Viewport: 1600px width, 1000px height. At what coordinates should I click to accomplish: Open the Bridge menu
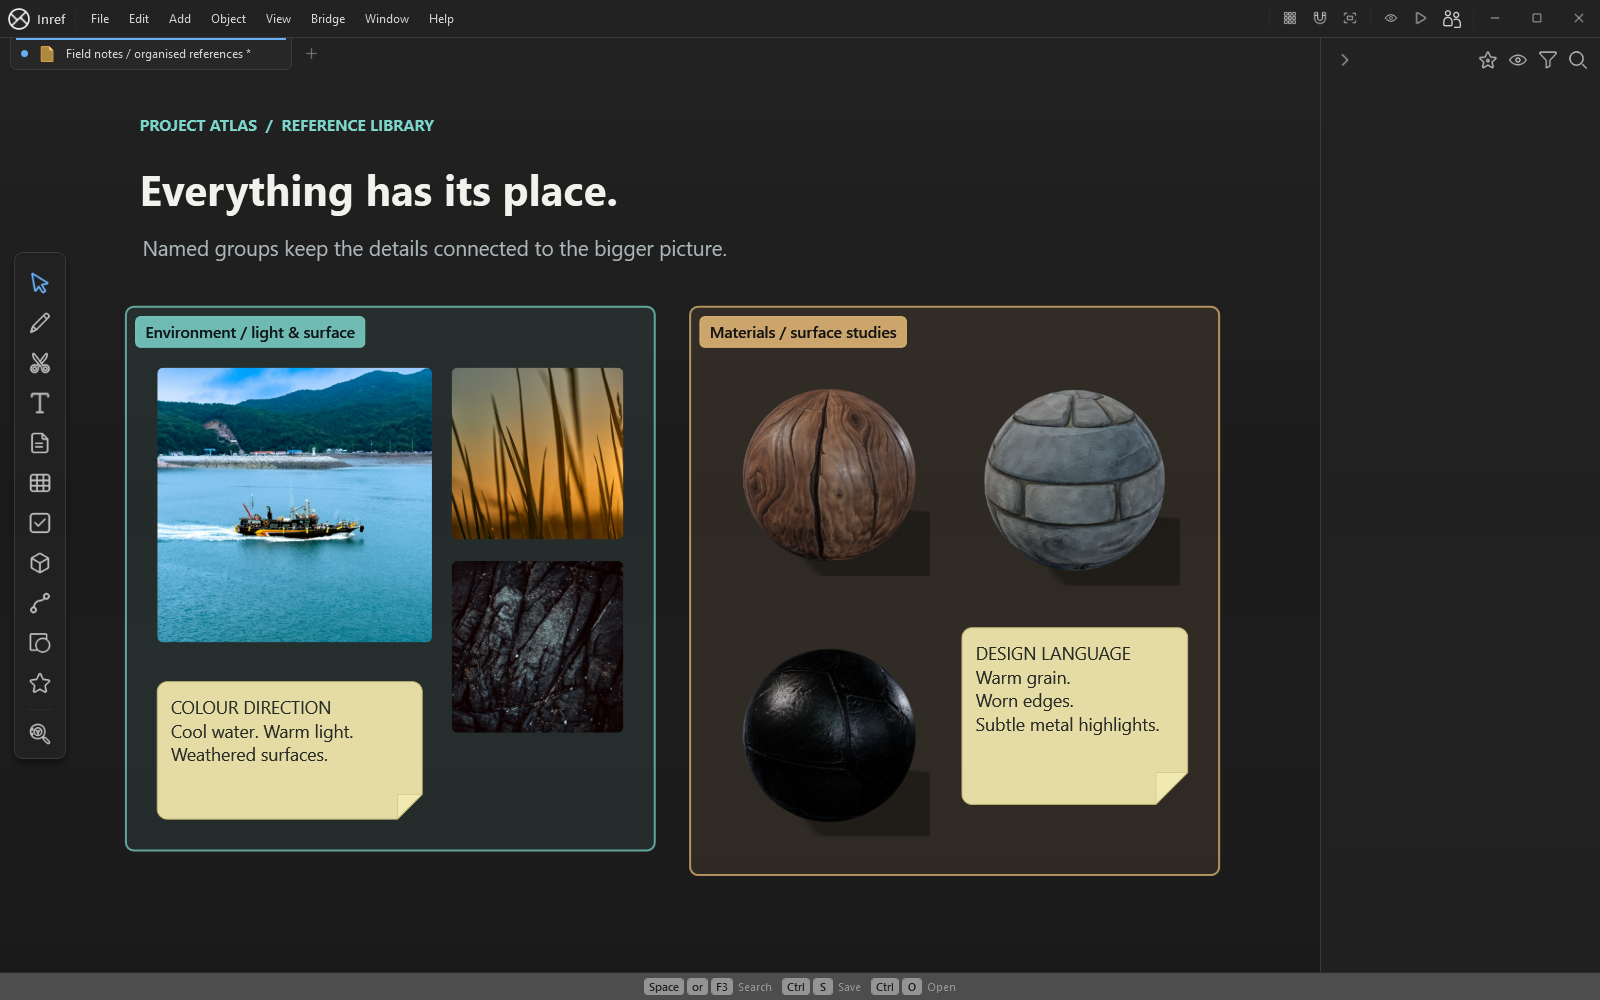click(x=328, y=19)
